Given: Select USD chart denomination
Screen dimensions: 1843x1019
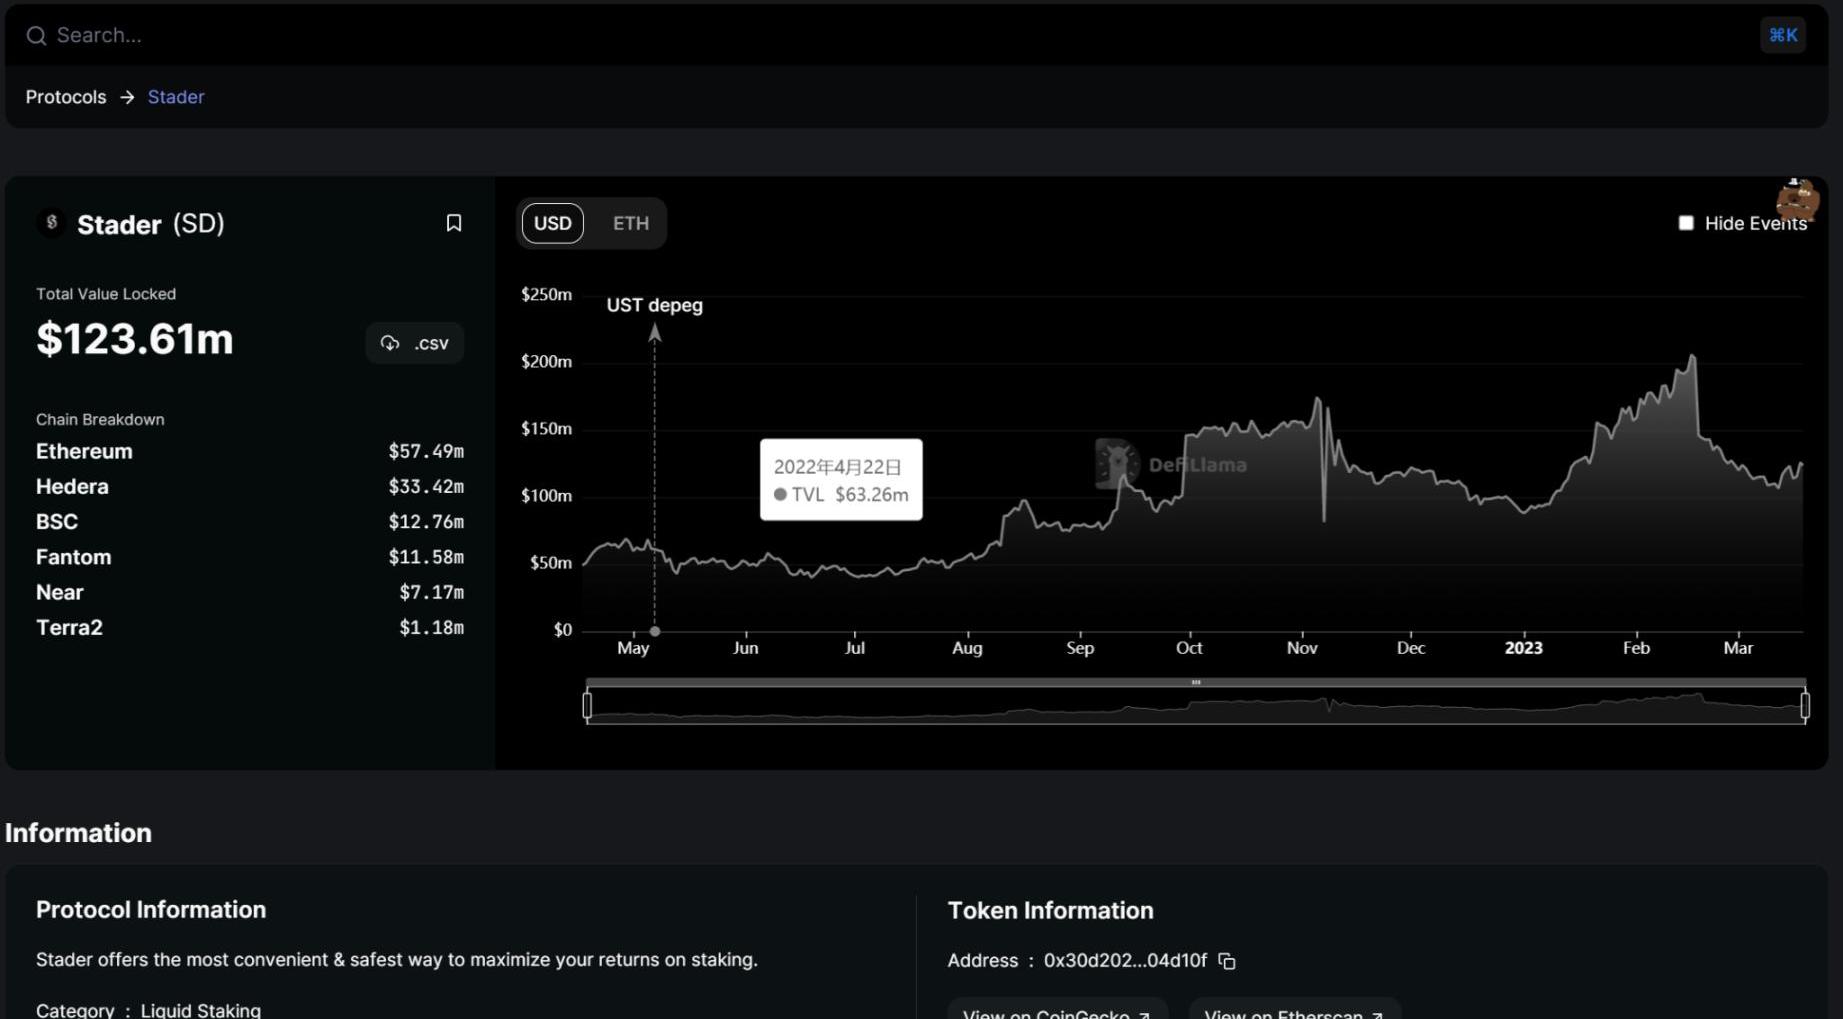Looking at the screenshot, I should pyautogui.click(x=552, y=223).
